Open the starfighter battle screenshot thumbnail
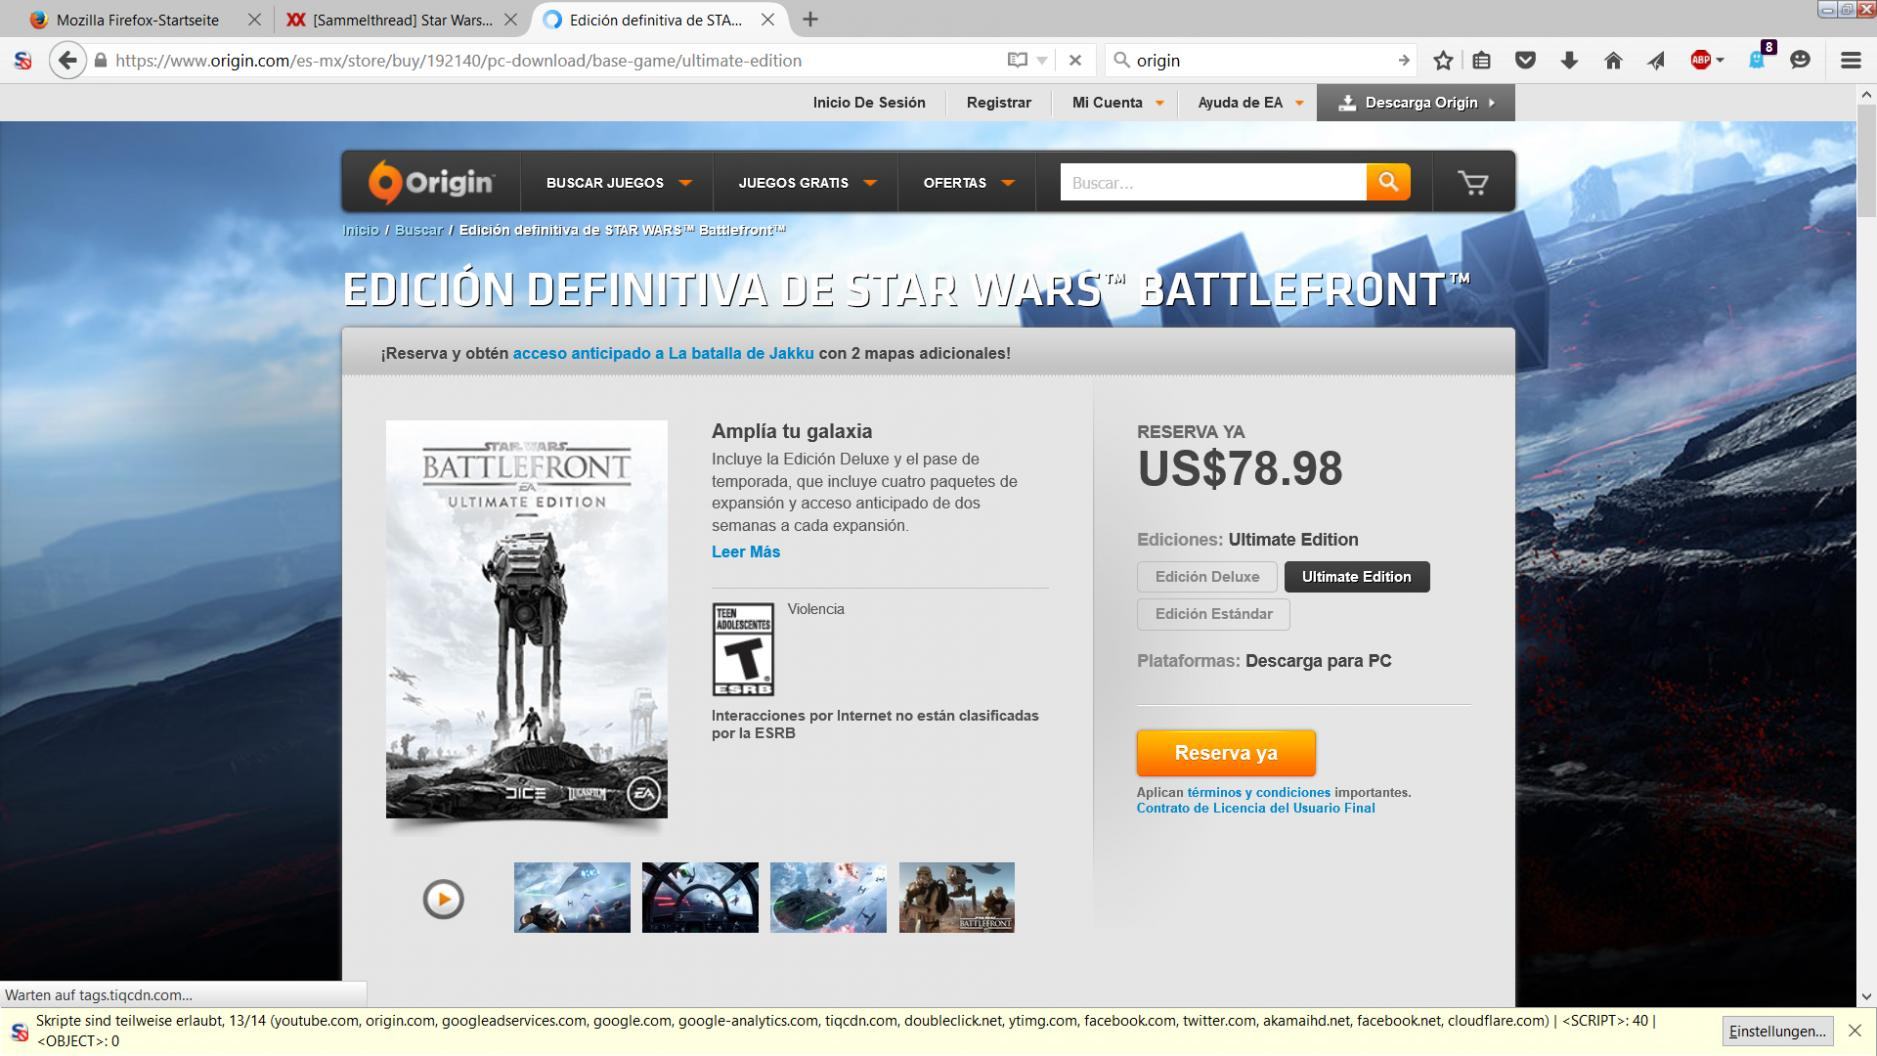Viewport: 1877px width, 1056px height. click(572, 897)
